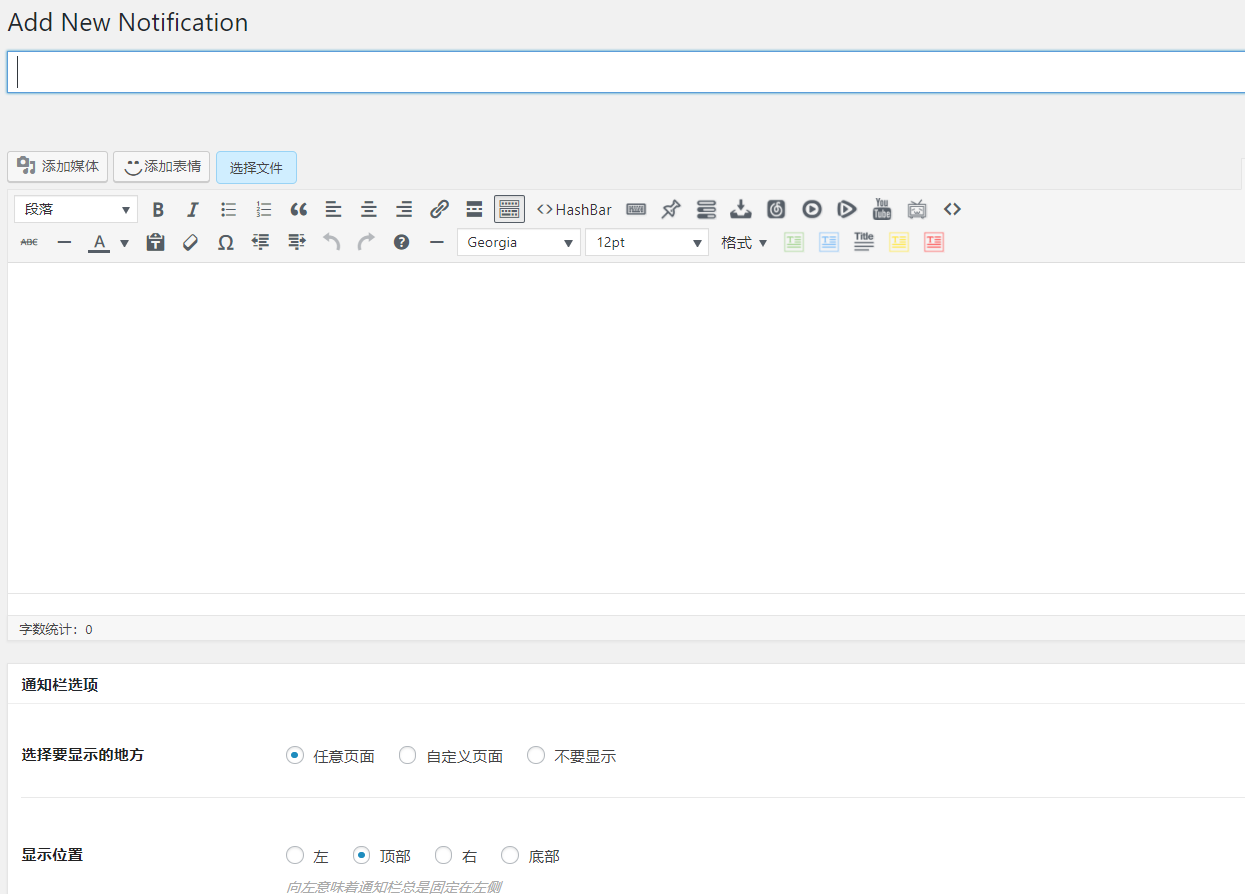Insert or edit a link
Screen dimensions: 1245x894
439,209
